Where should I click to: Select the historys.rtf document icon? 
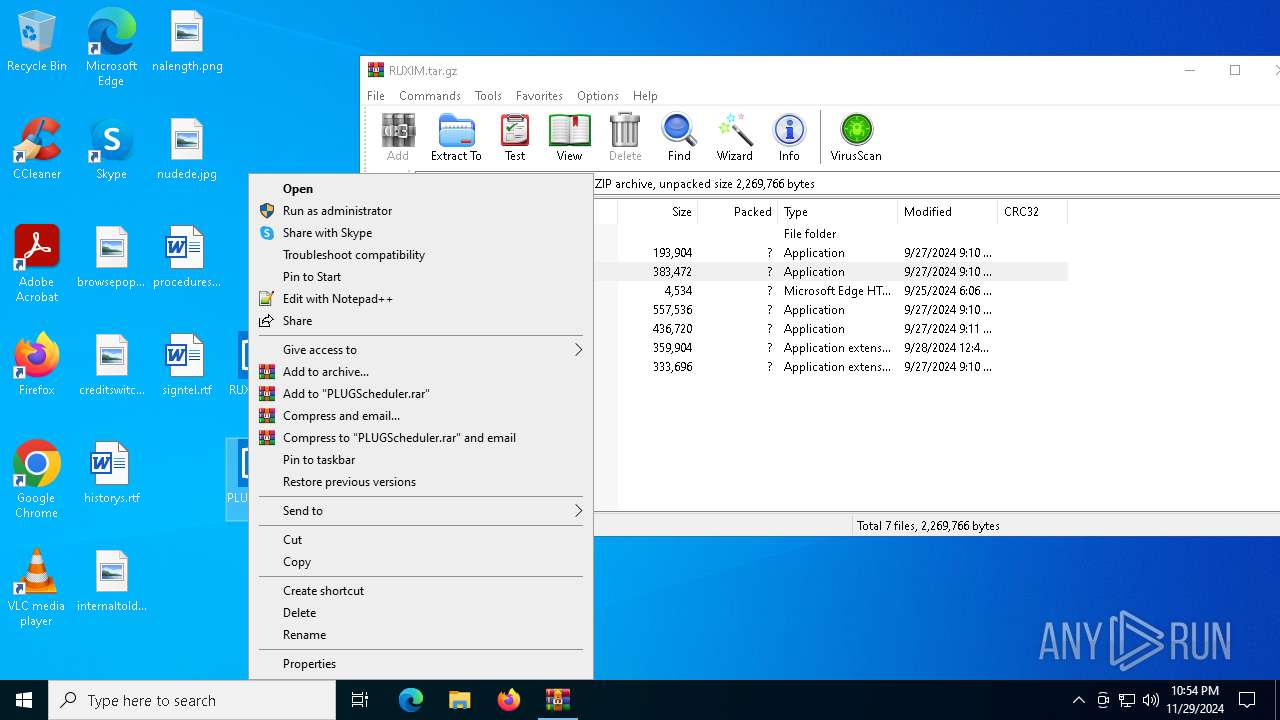pos(111,473)
